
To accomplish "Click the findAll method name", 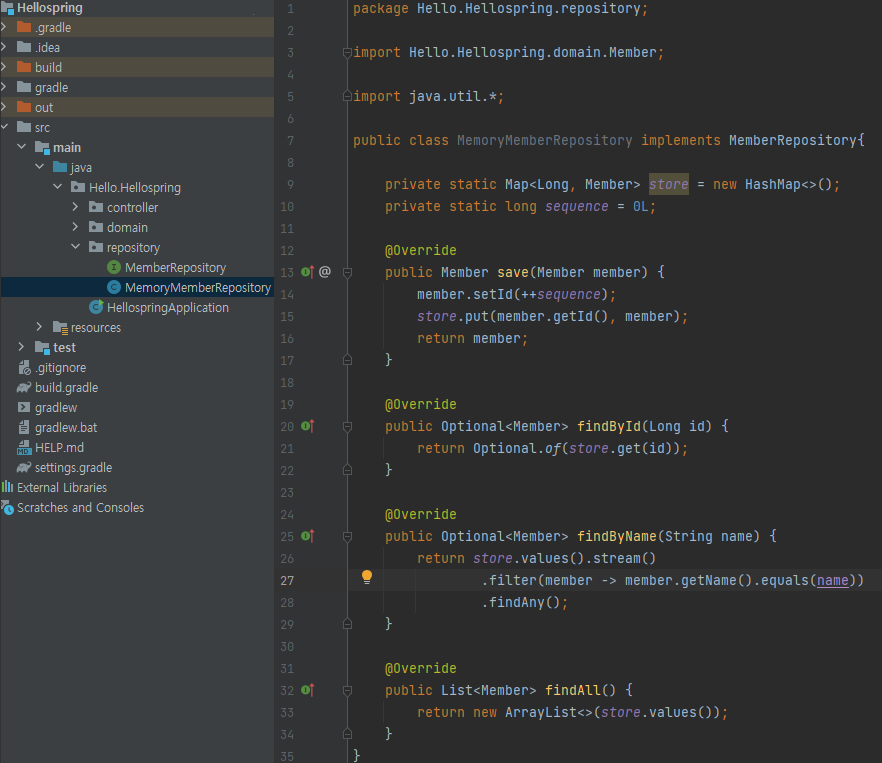I will [x=573, y=690].
